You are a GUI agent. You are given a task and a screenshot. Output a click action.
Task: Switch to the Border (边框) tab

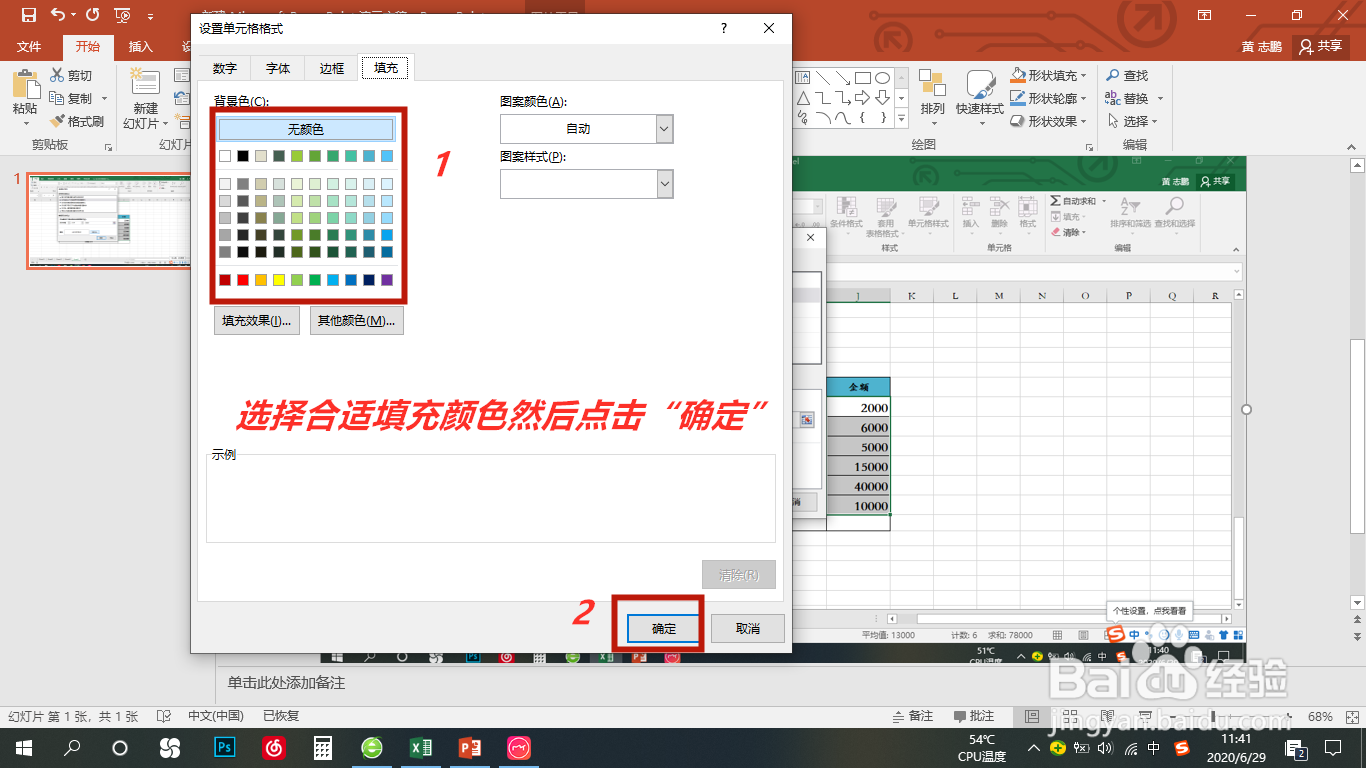coord(332,68)
